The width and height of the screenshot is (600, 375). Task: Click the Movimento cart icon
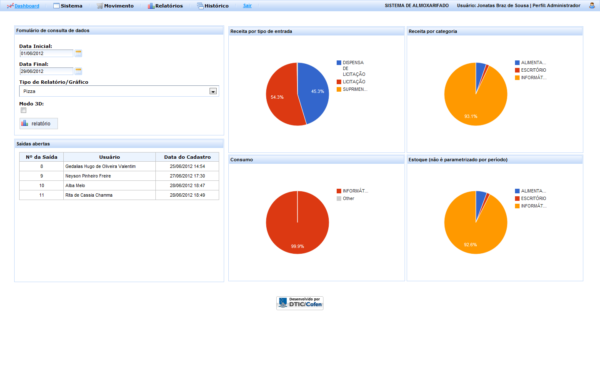pyautogui.click(x=100, y=6)
